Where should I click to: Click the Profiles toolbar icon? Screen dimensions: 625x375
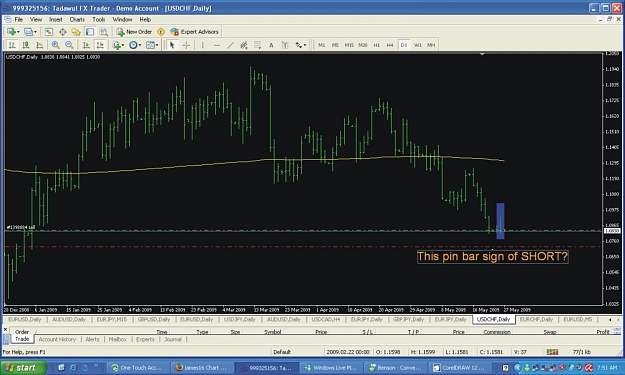(28, 32)
